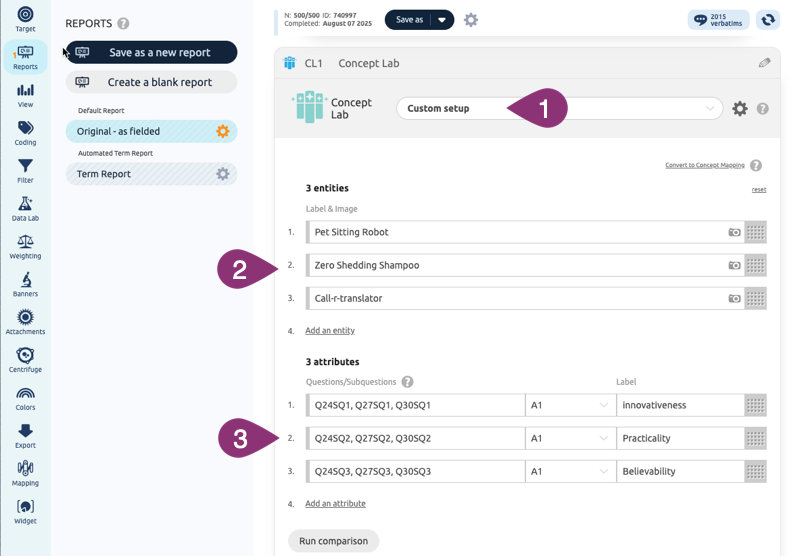The width and height of the screenshot is (800, 556).
Task: Select the Weighting scale icon
Action: click(x=25, y=246)
